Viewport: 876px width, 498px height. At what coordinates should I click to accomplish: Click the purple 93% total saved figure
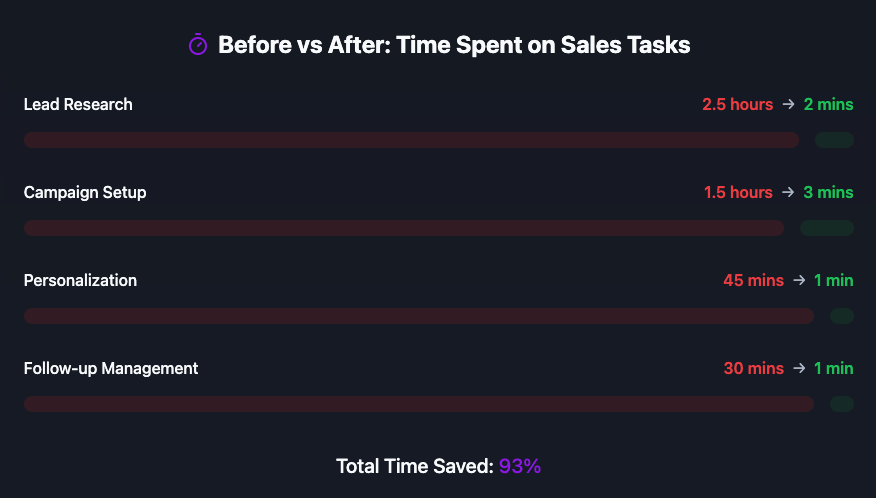(x=520, y=466)
